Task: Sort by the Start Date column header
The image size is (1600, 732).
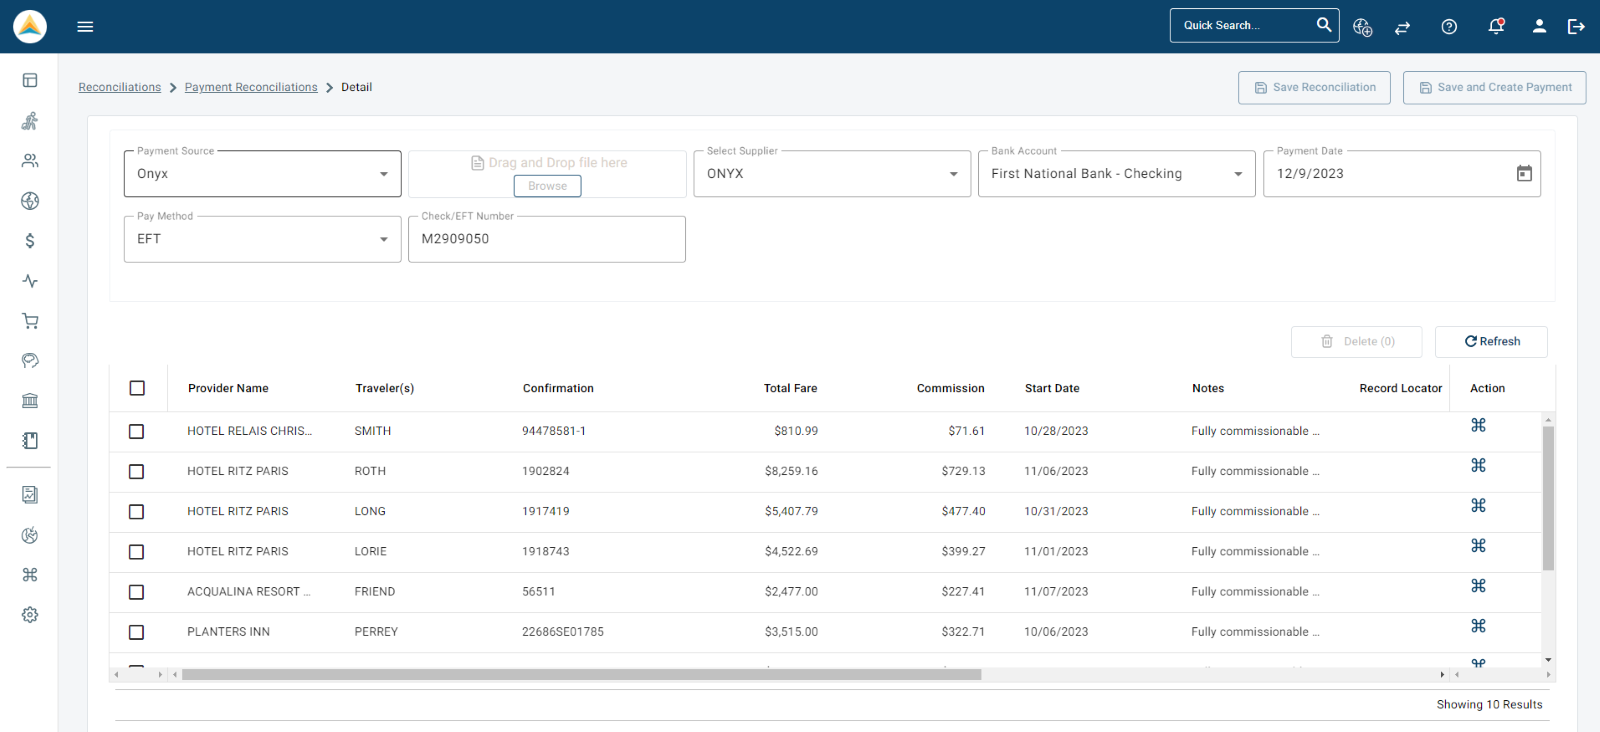Action: tap(1052, 388)
